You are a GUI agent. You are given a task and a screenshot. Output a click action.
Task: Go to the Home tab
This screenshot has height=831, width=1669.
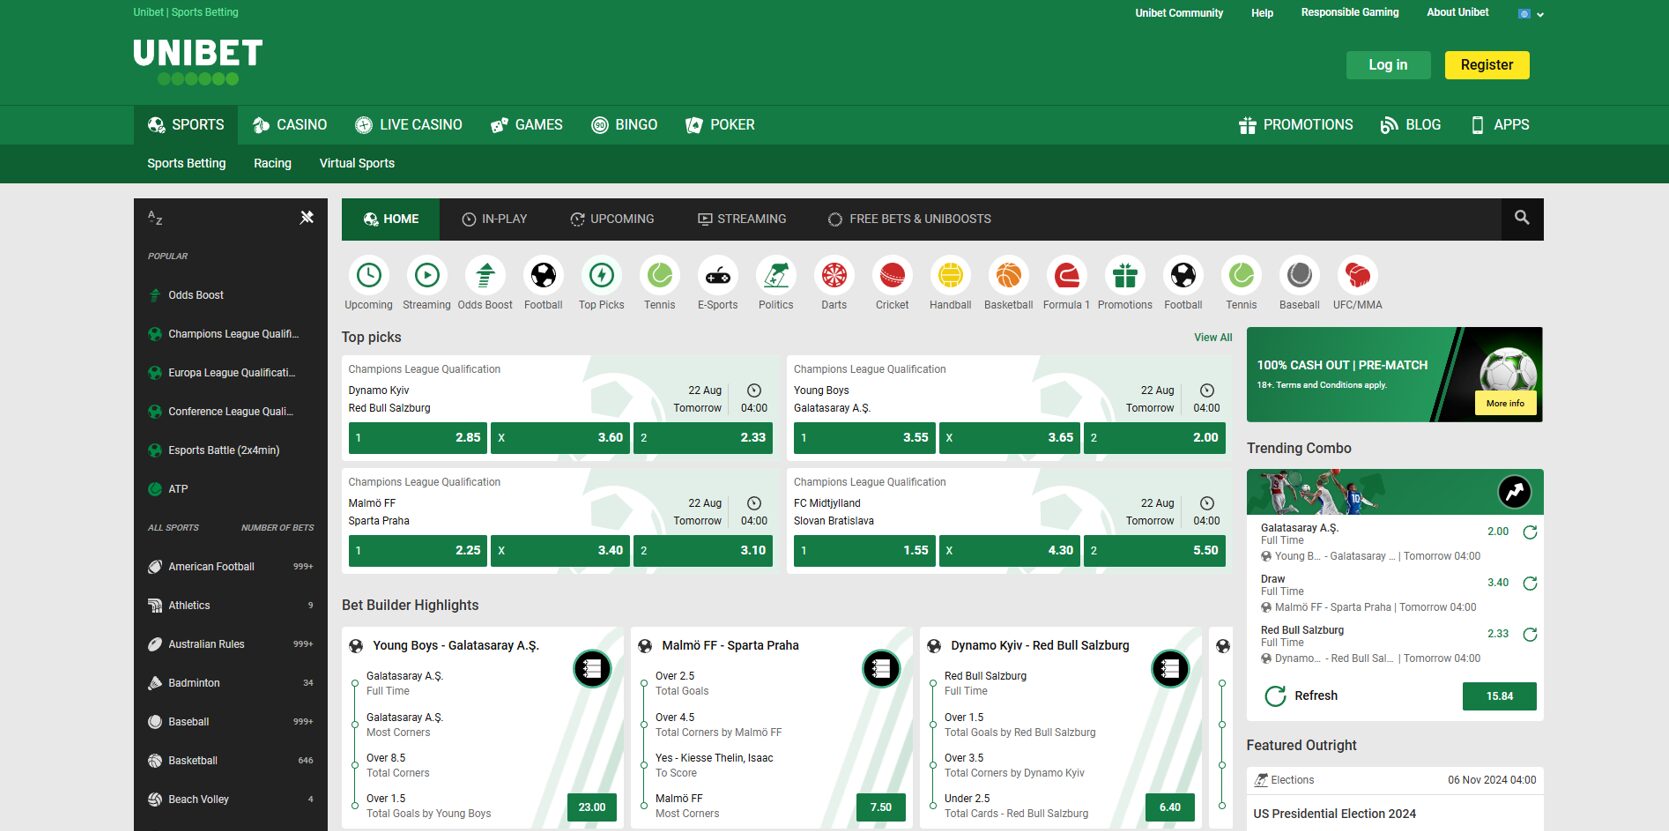pyautogui.click(x=391, y=219)
